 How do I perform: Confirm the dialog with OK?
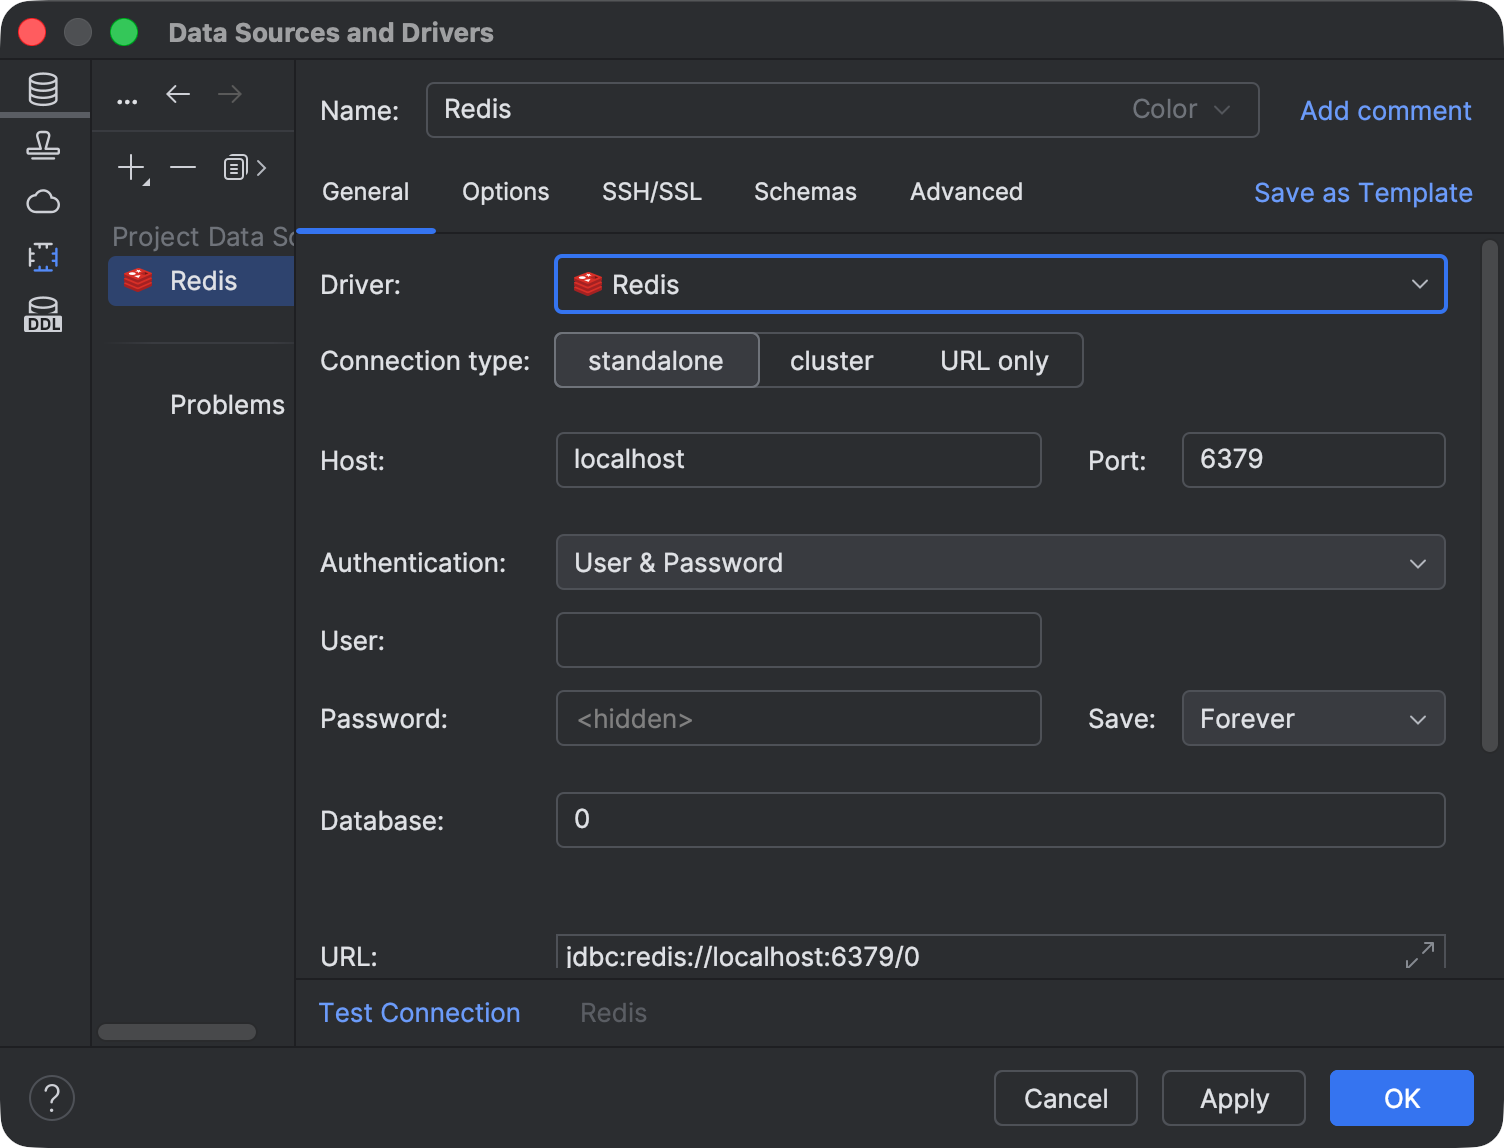point(1402,1098)
